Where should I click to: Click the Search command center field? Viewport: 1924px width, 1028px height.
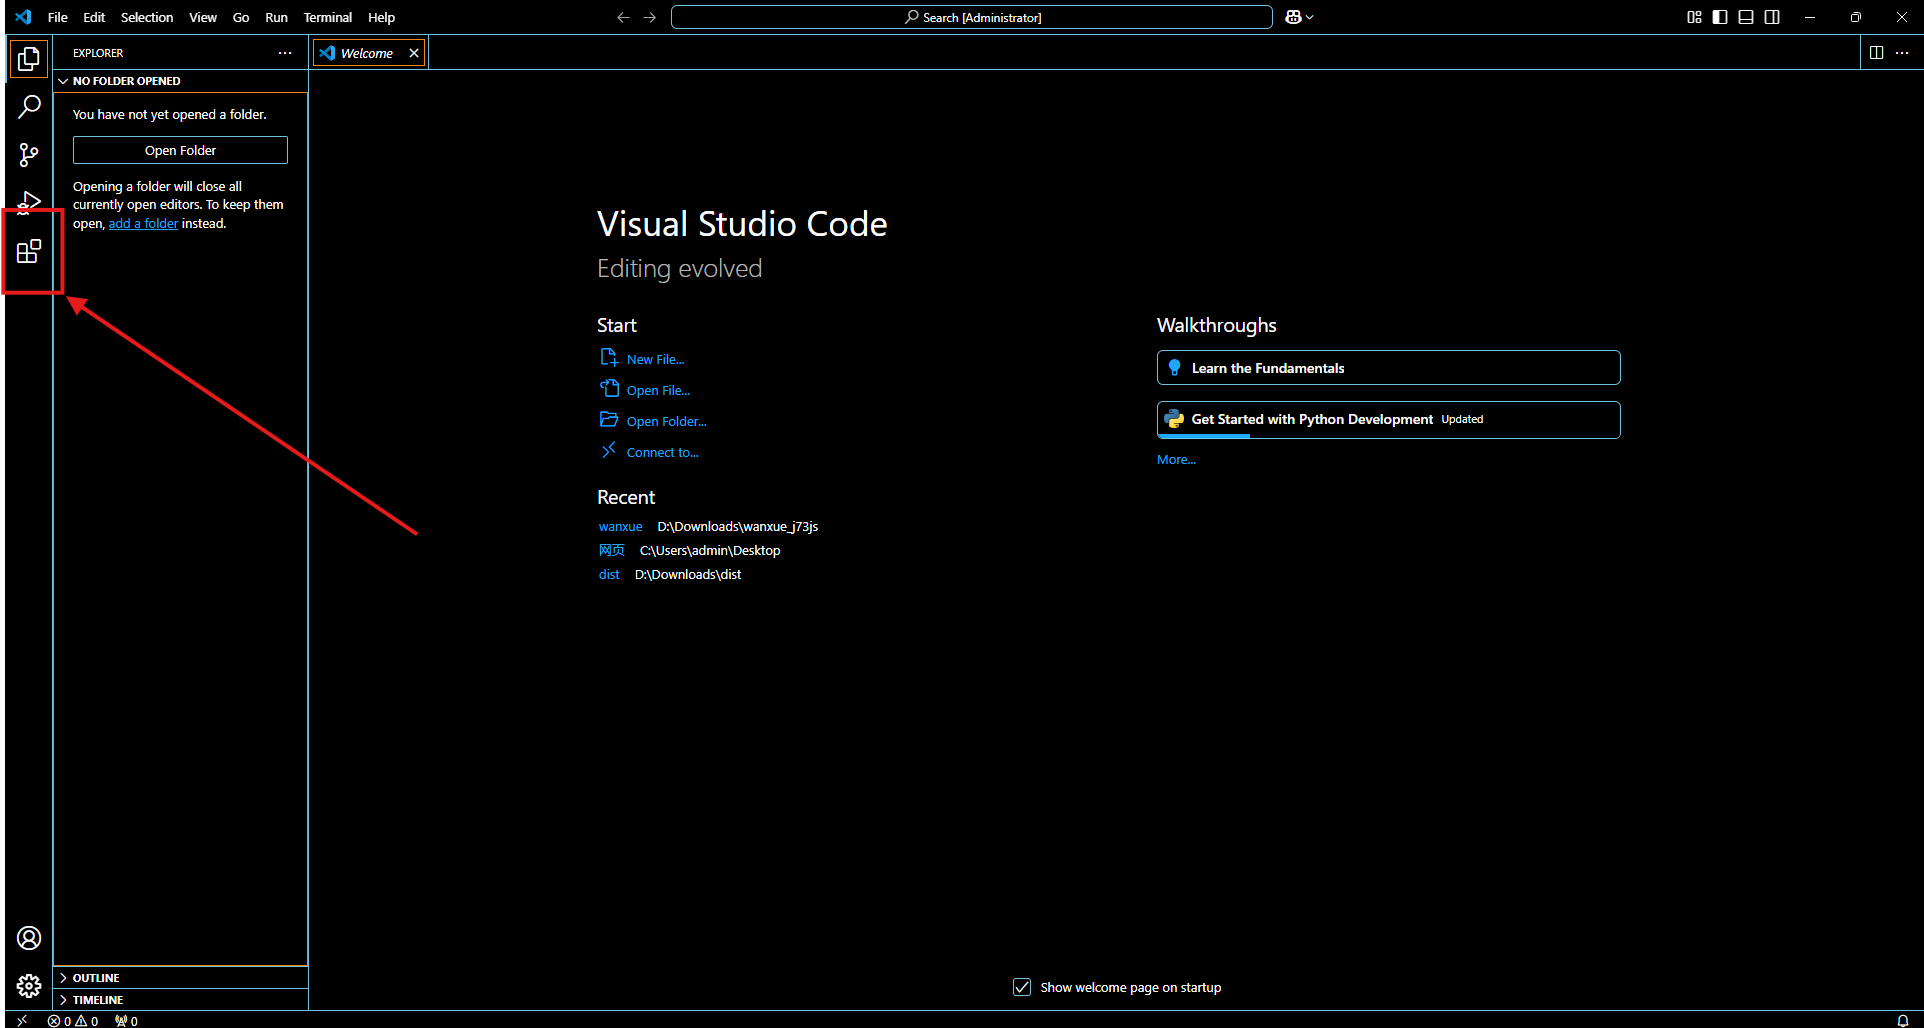click(x=971, y=17)
